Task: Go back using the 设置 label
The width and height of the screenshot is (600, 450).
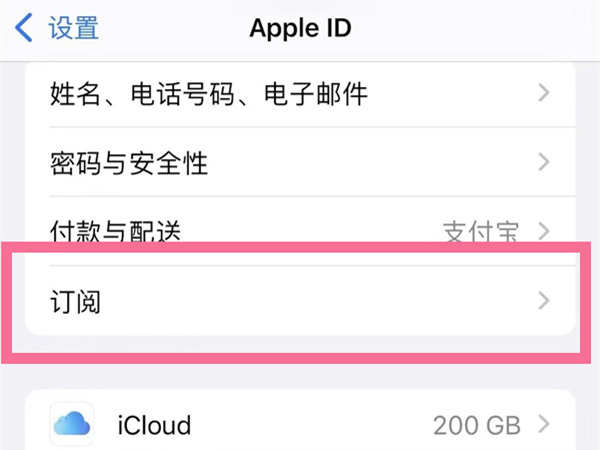Action: click(75, 28)
